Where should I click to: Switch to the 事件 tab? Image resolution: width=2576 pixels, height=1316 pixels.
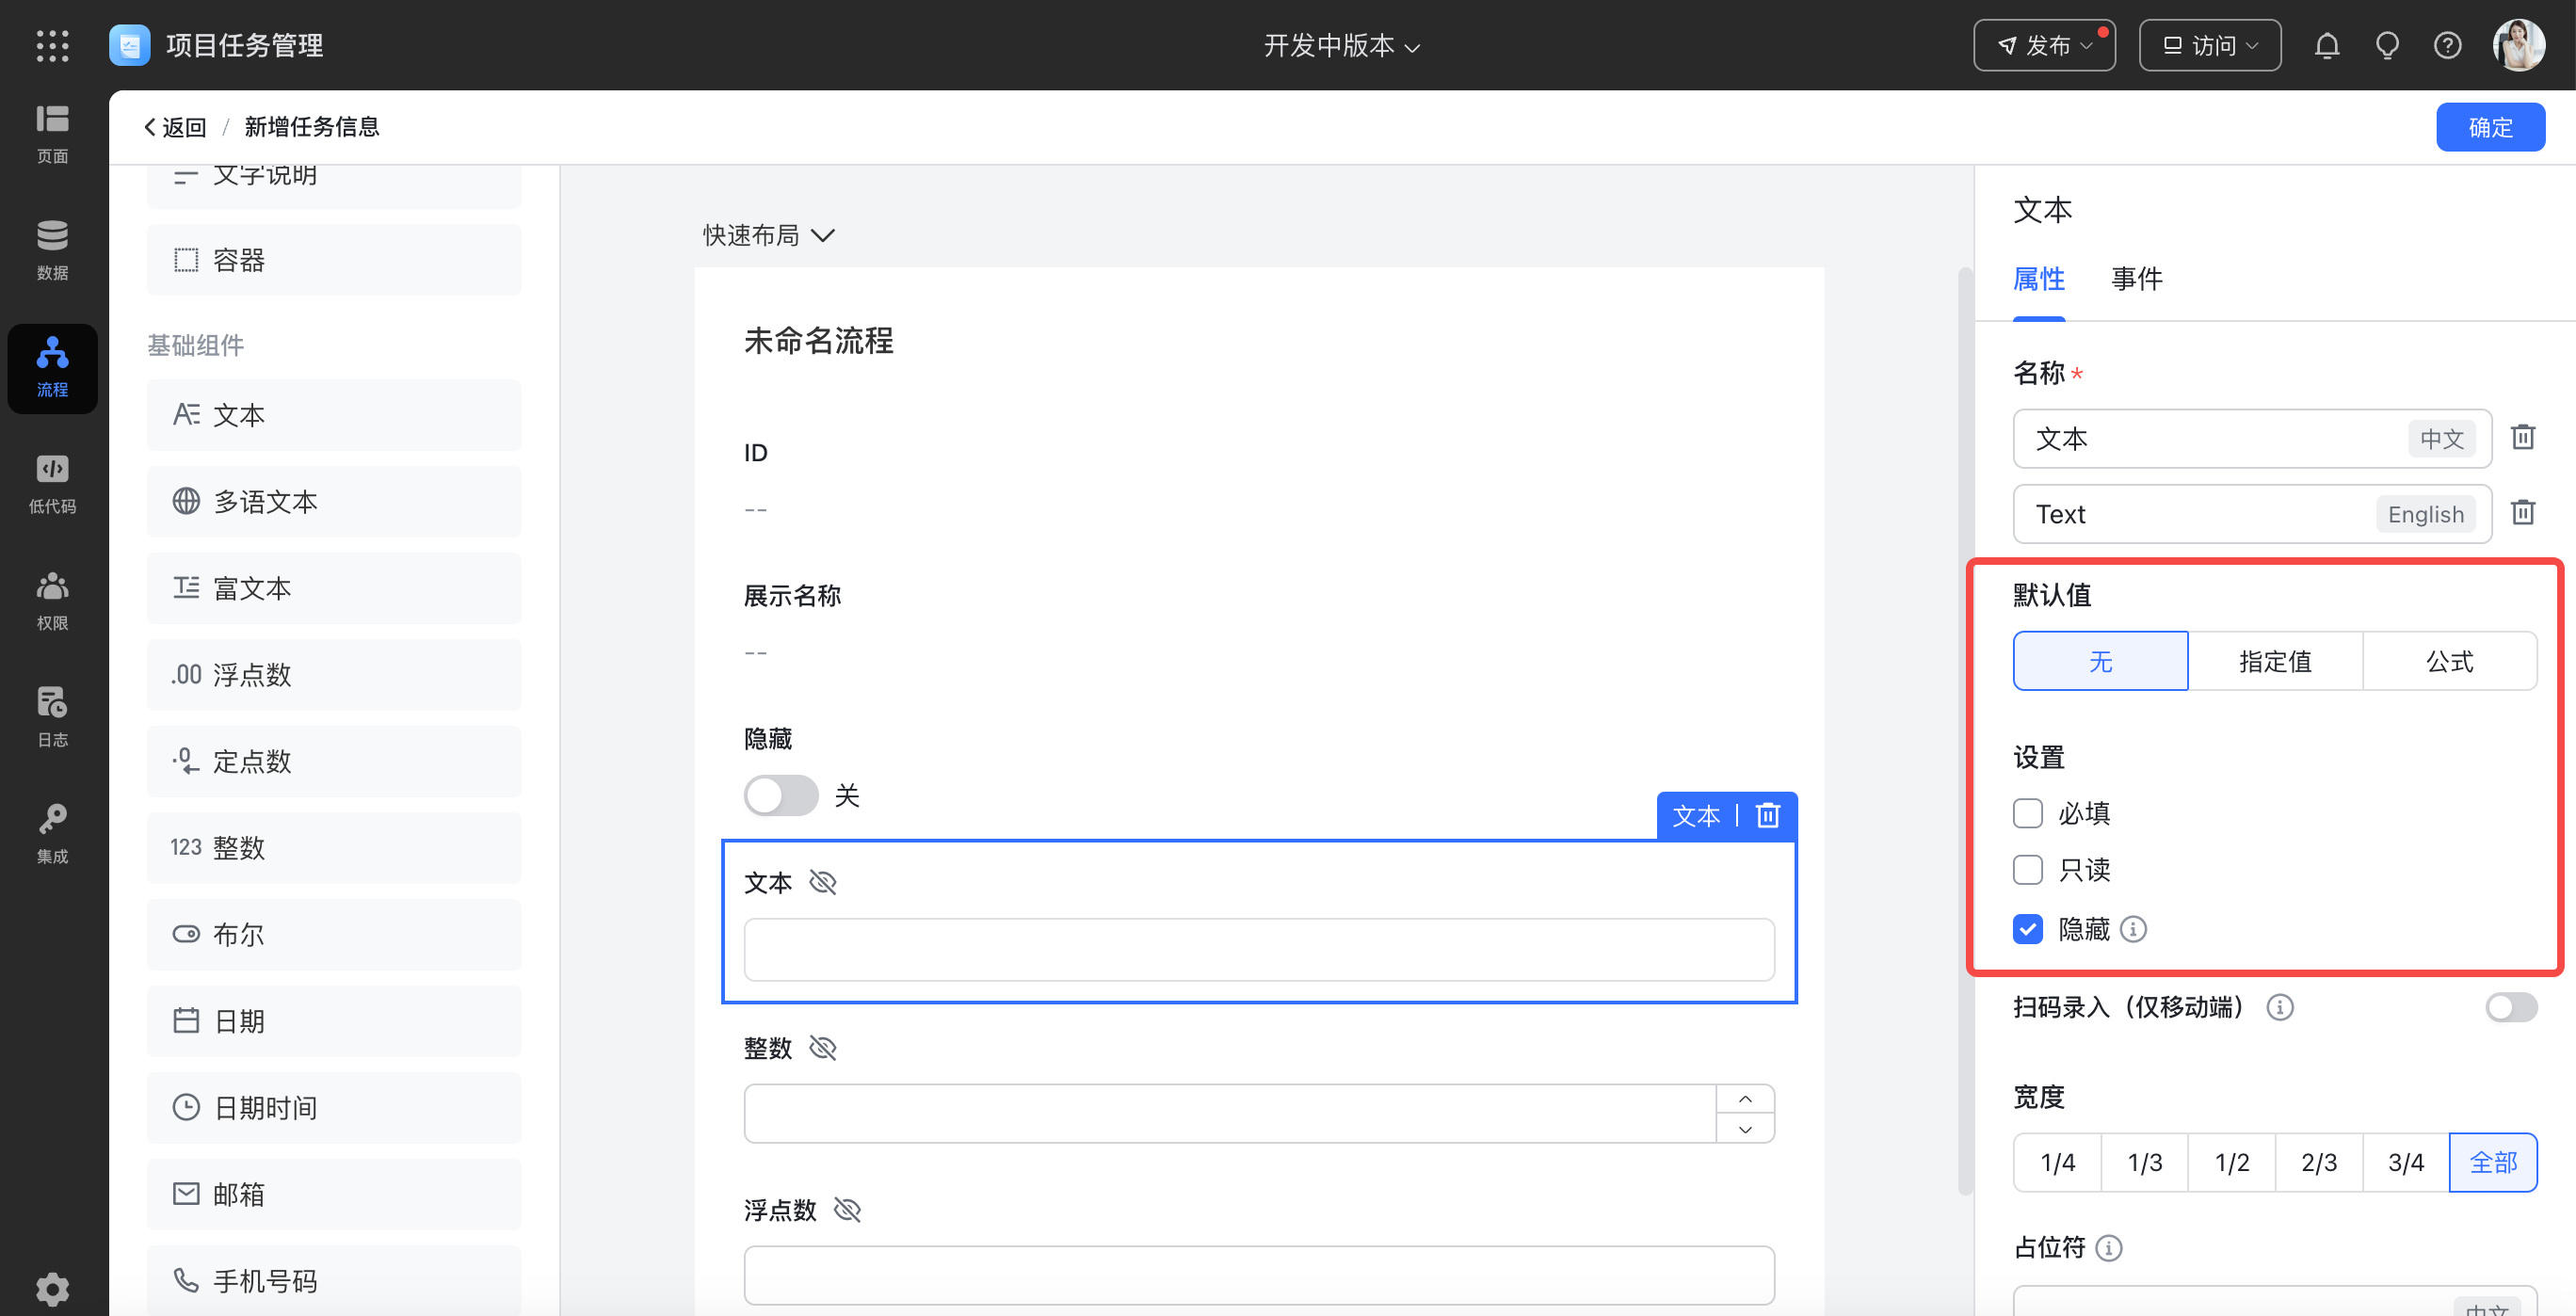2137,279
